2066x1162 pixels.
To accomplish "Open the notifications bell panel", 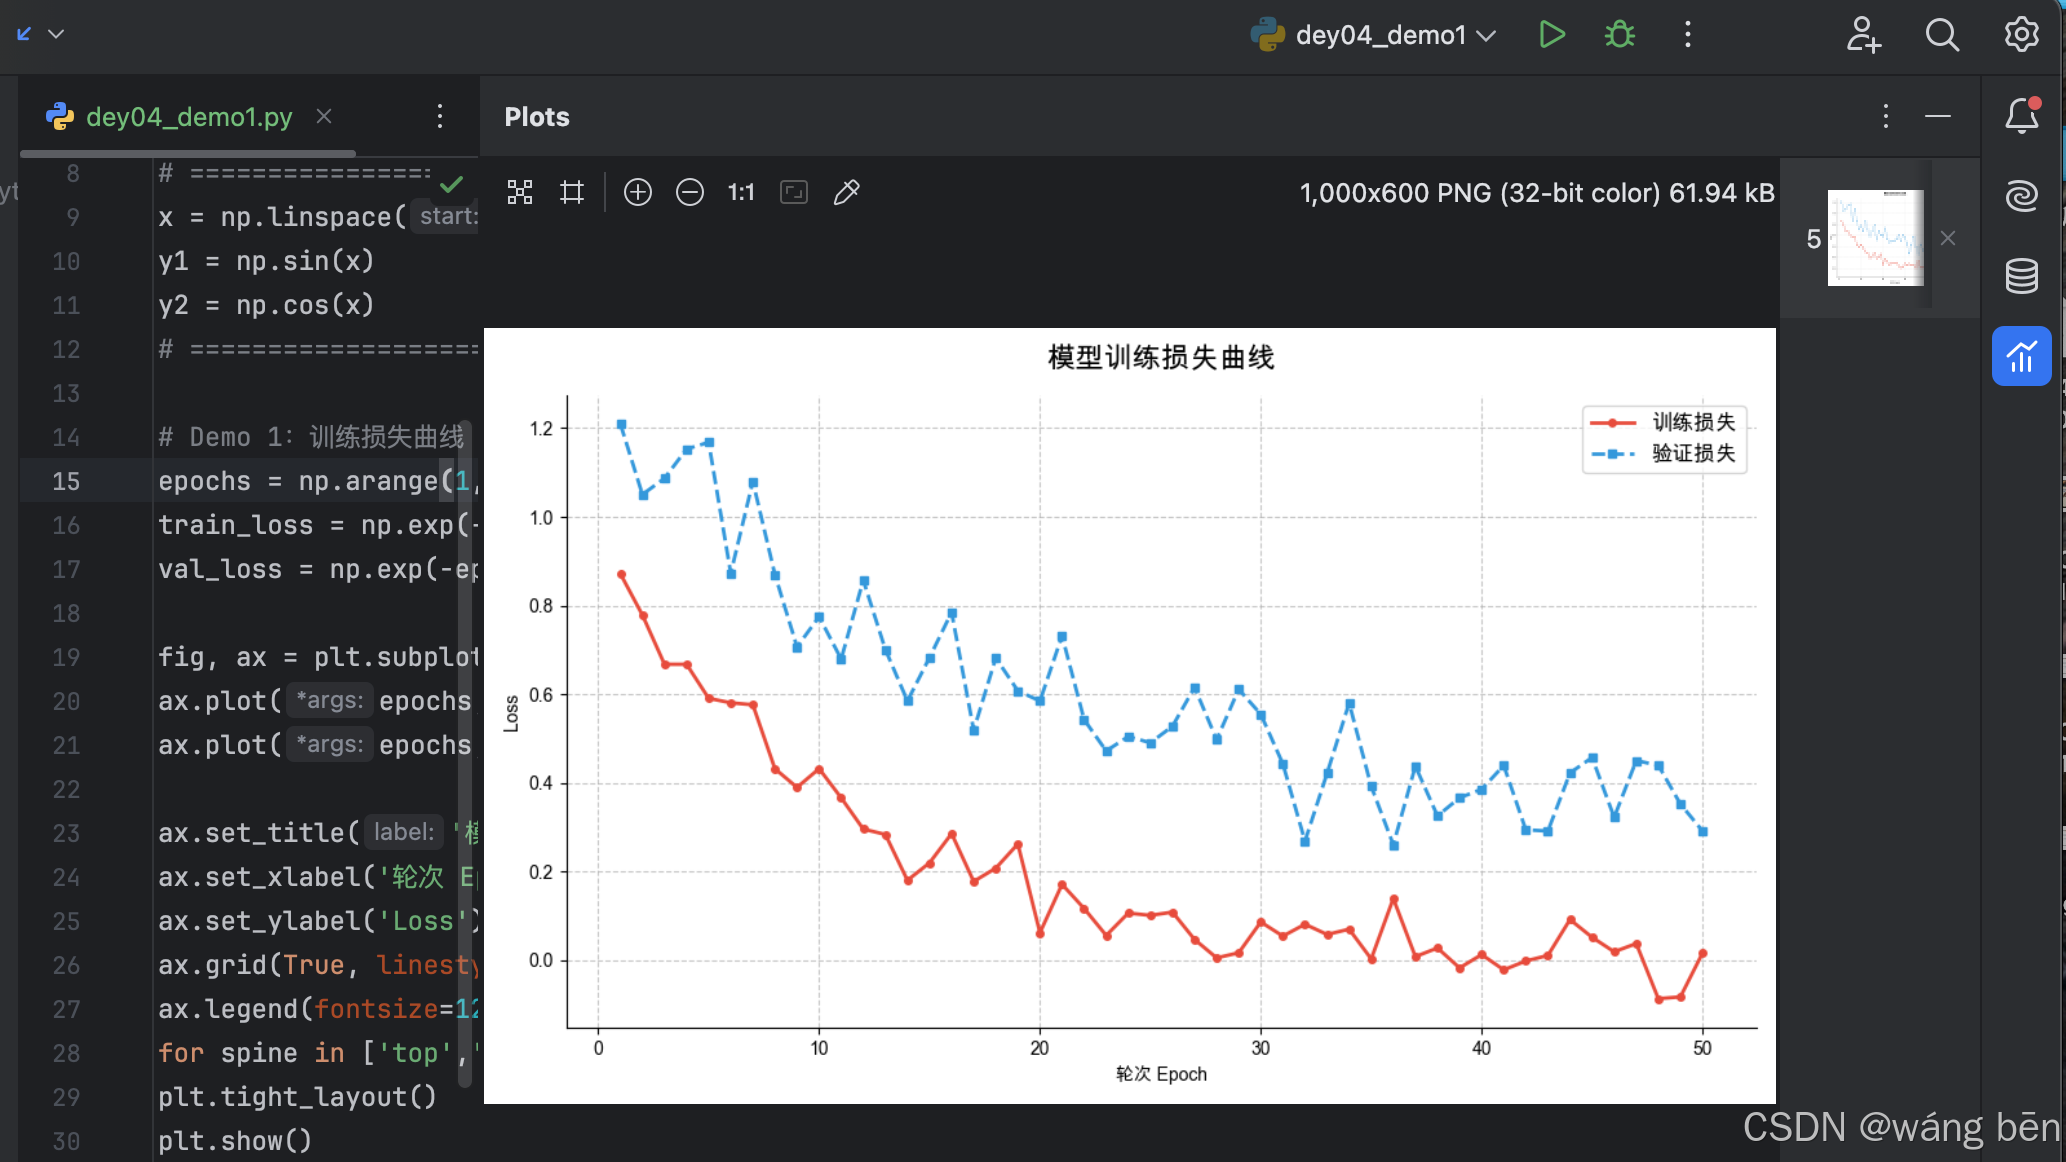I will pyautogui.click(x=2021, y=116).
